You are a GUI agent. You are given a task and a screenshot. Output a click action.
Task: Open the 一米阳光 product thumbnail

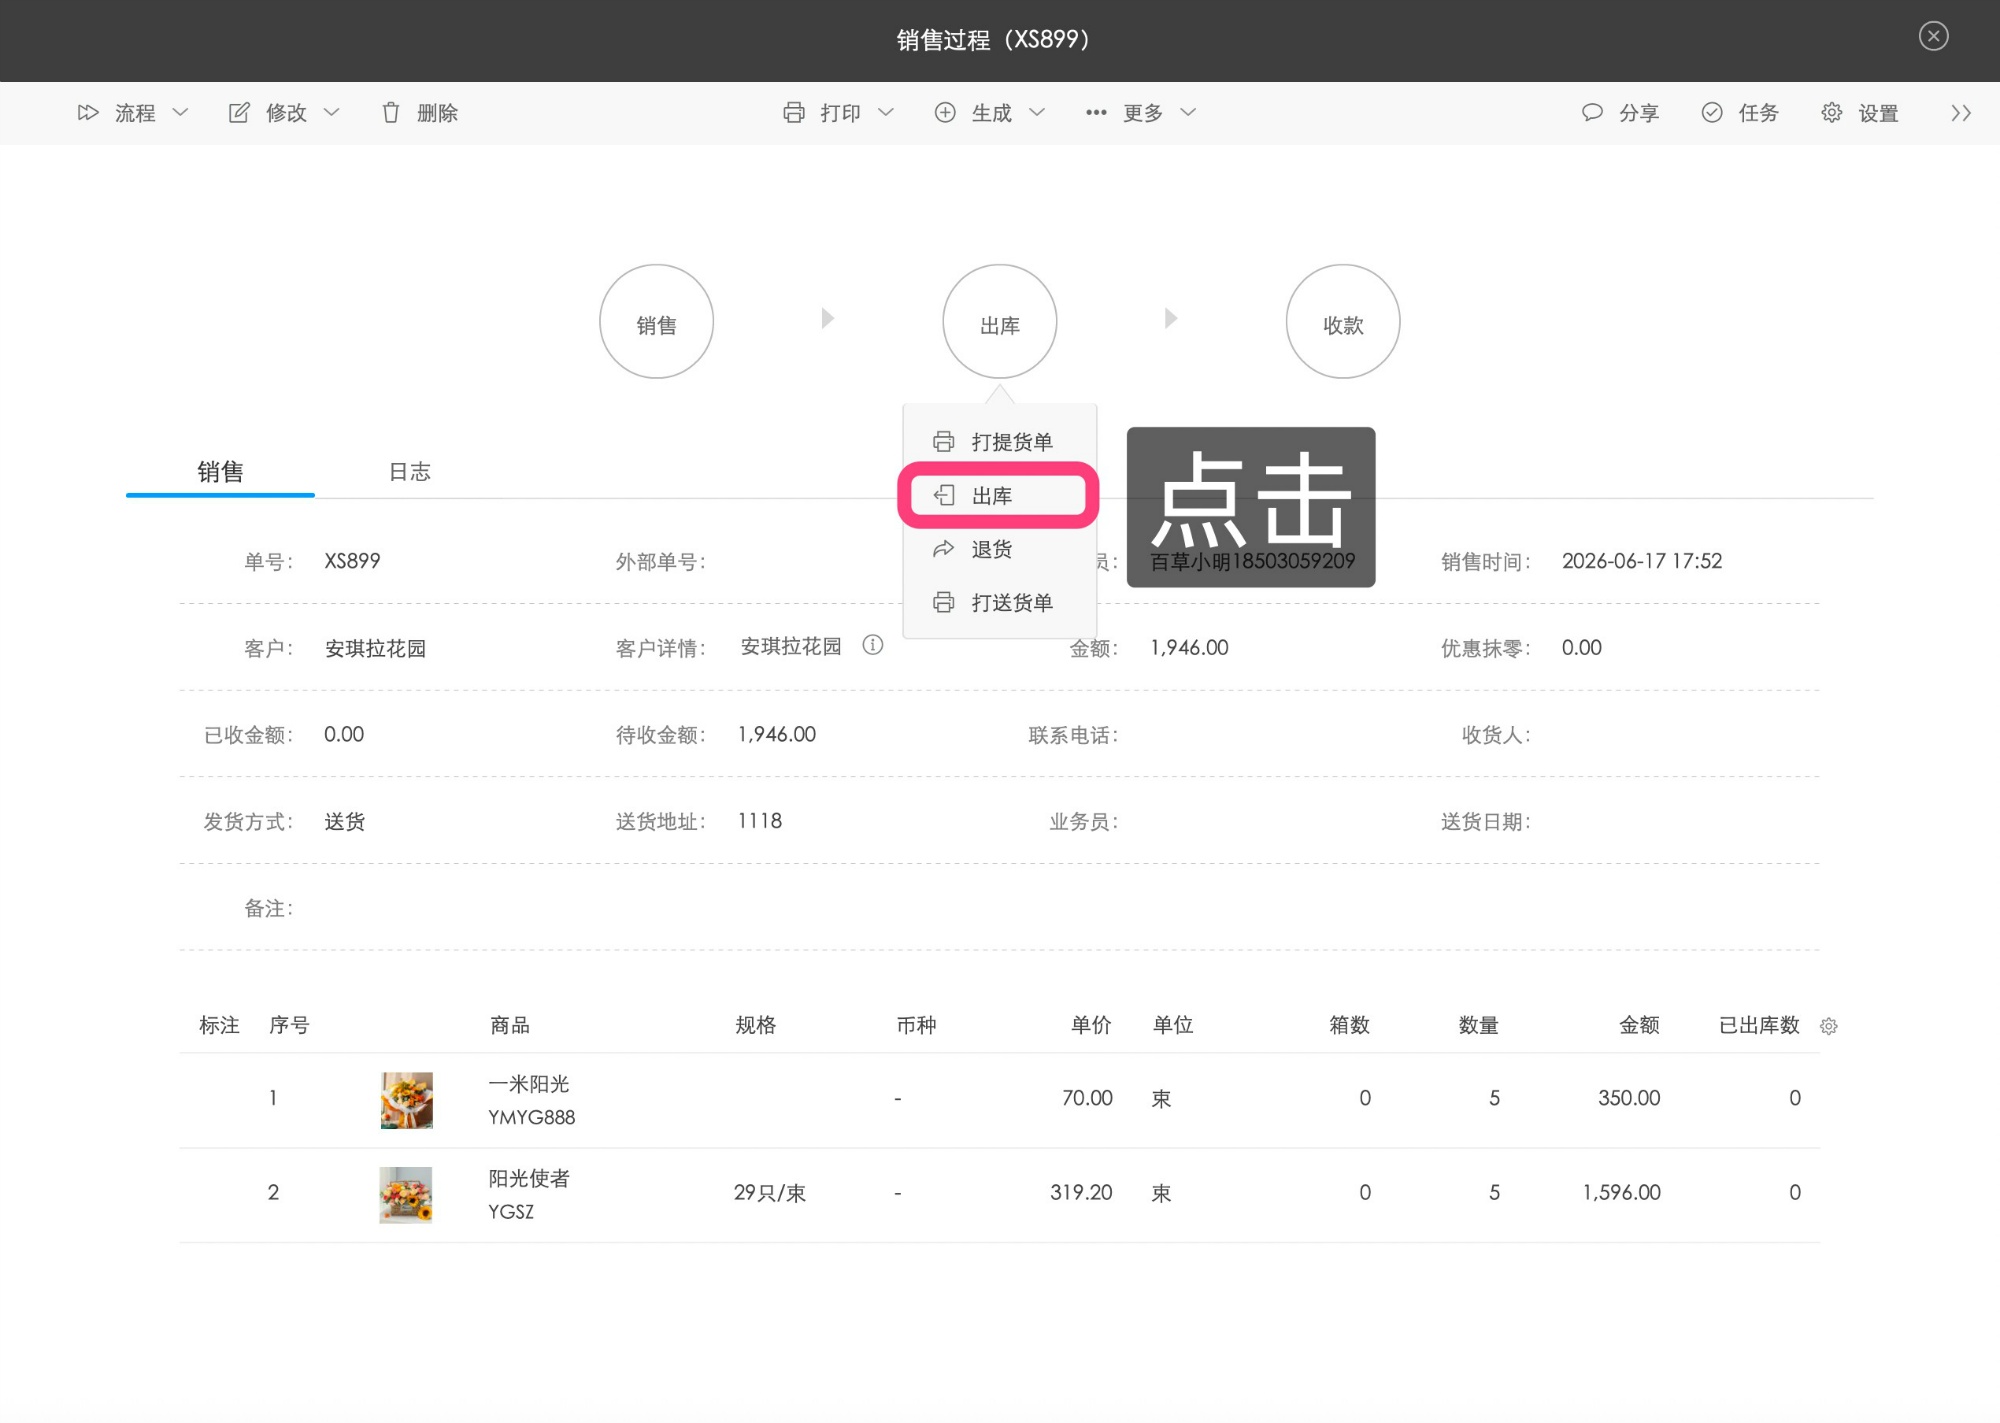(x=407, y=1100)
